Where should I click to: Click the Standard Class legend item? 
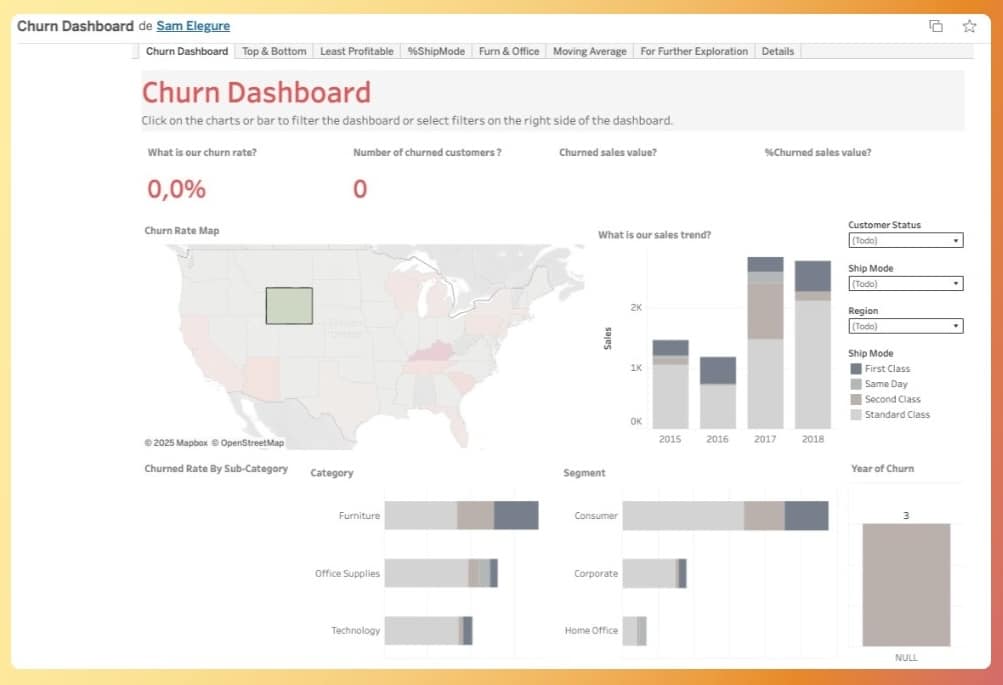tap(897, 414)
